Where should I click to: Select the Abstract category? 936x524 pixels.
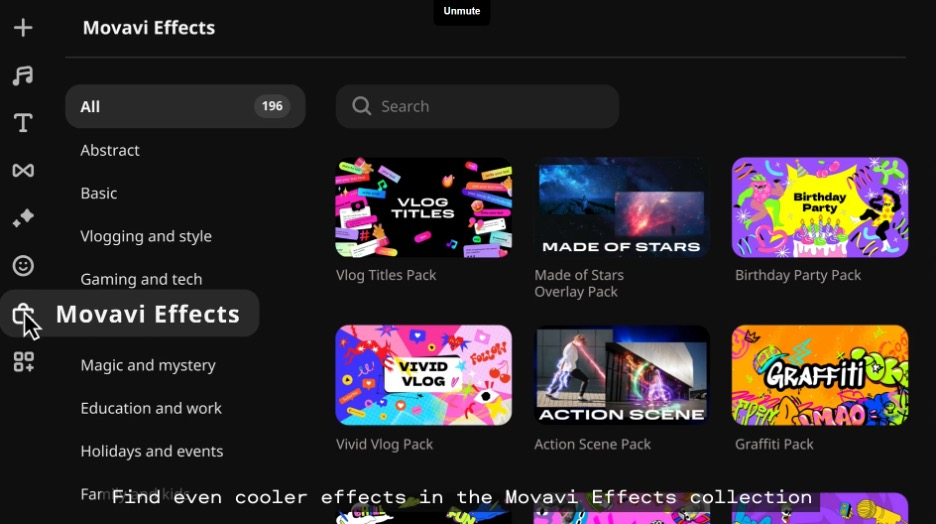coord(110,150)
